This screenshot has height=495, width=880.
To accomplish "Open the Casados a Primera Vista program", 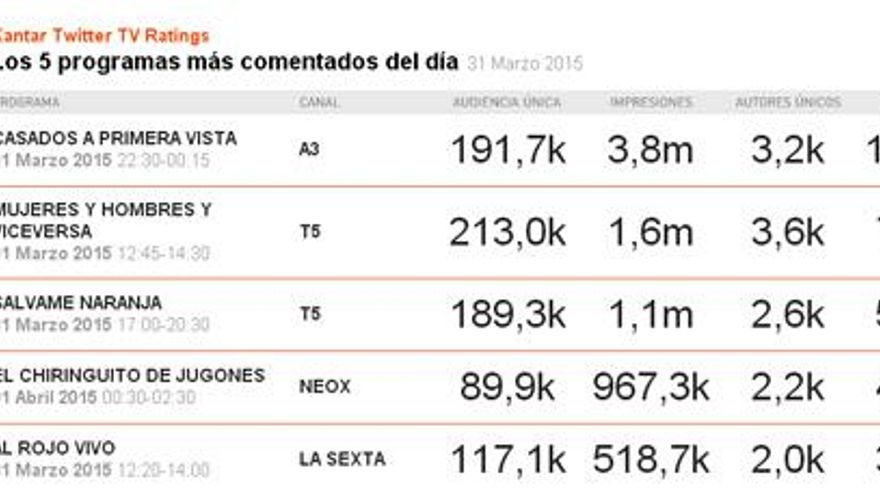I will [118, 138].
